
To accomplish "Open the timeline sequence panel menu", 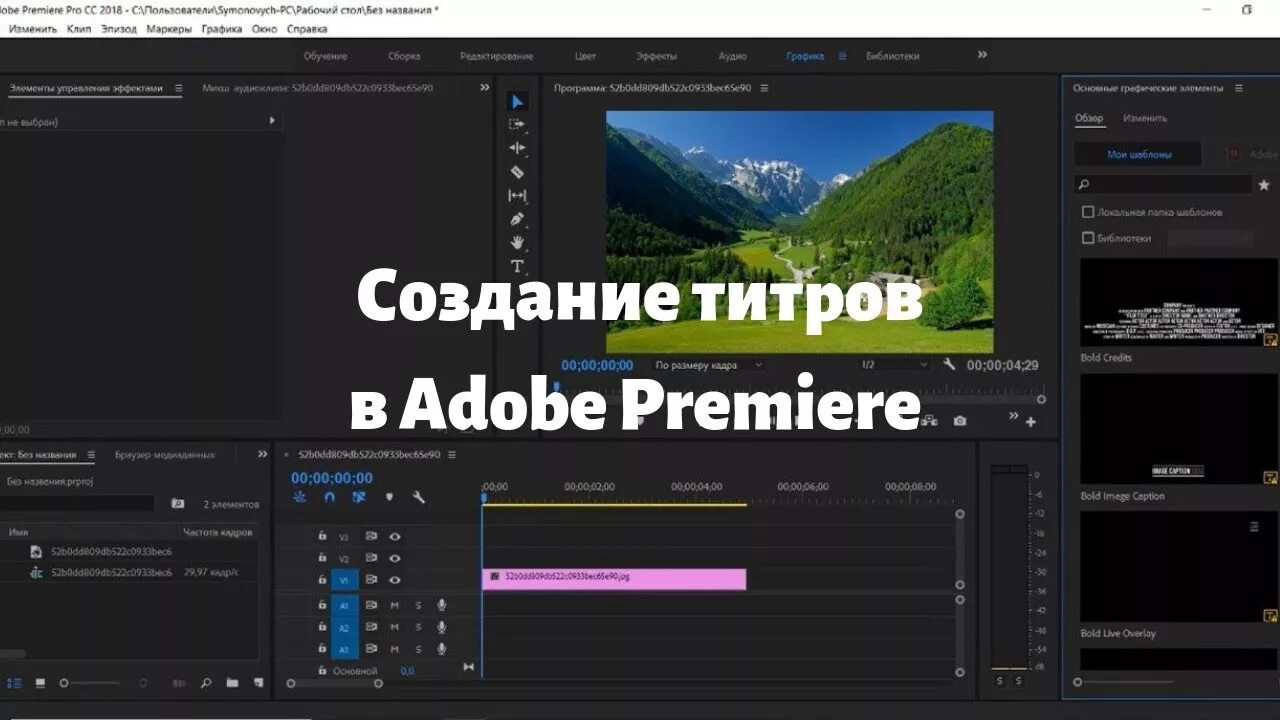I will pos(452,454).
